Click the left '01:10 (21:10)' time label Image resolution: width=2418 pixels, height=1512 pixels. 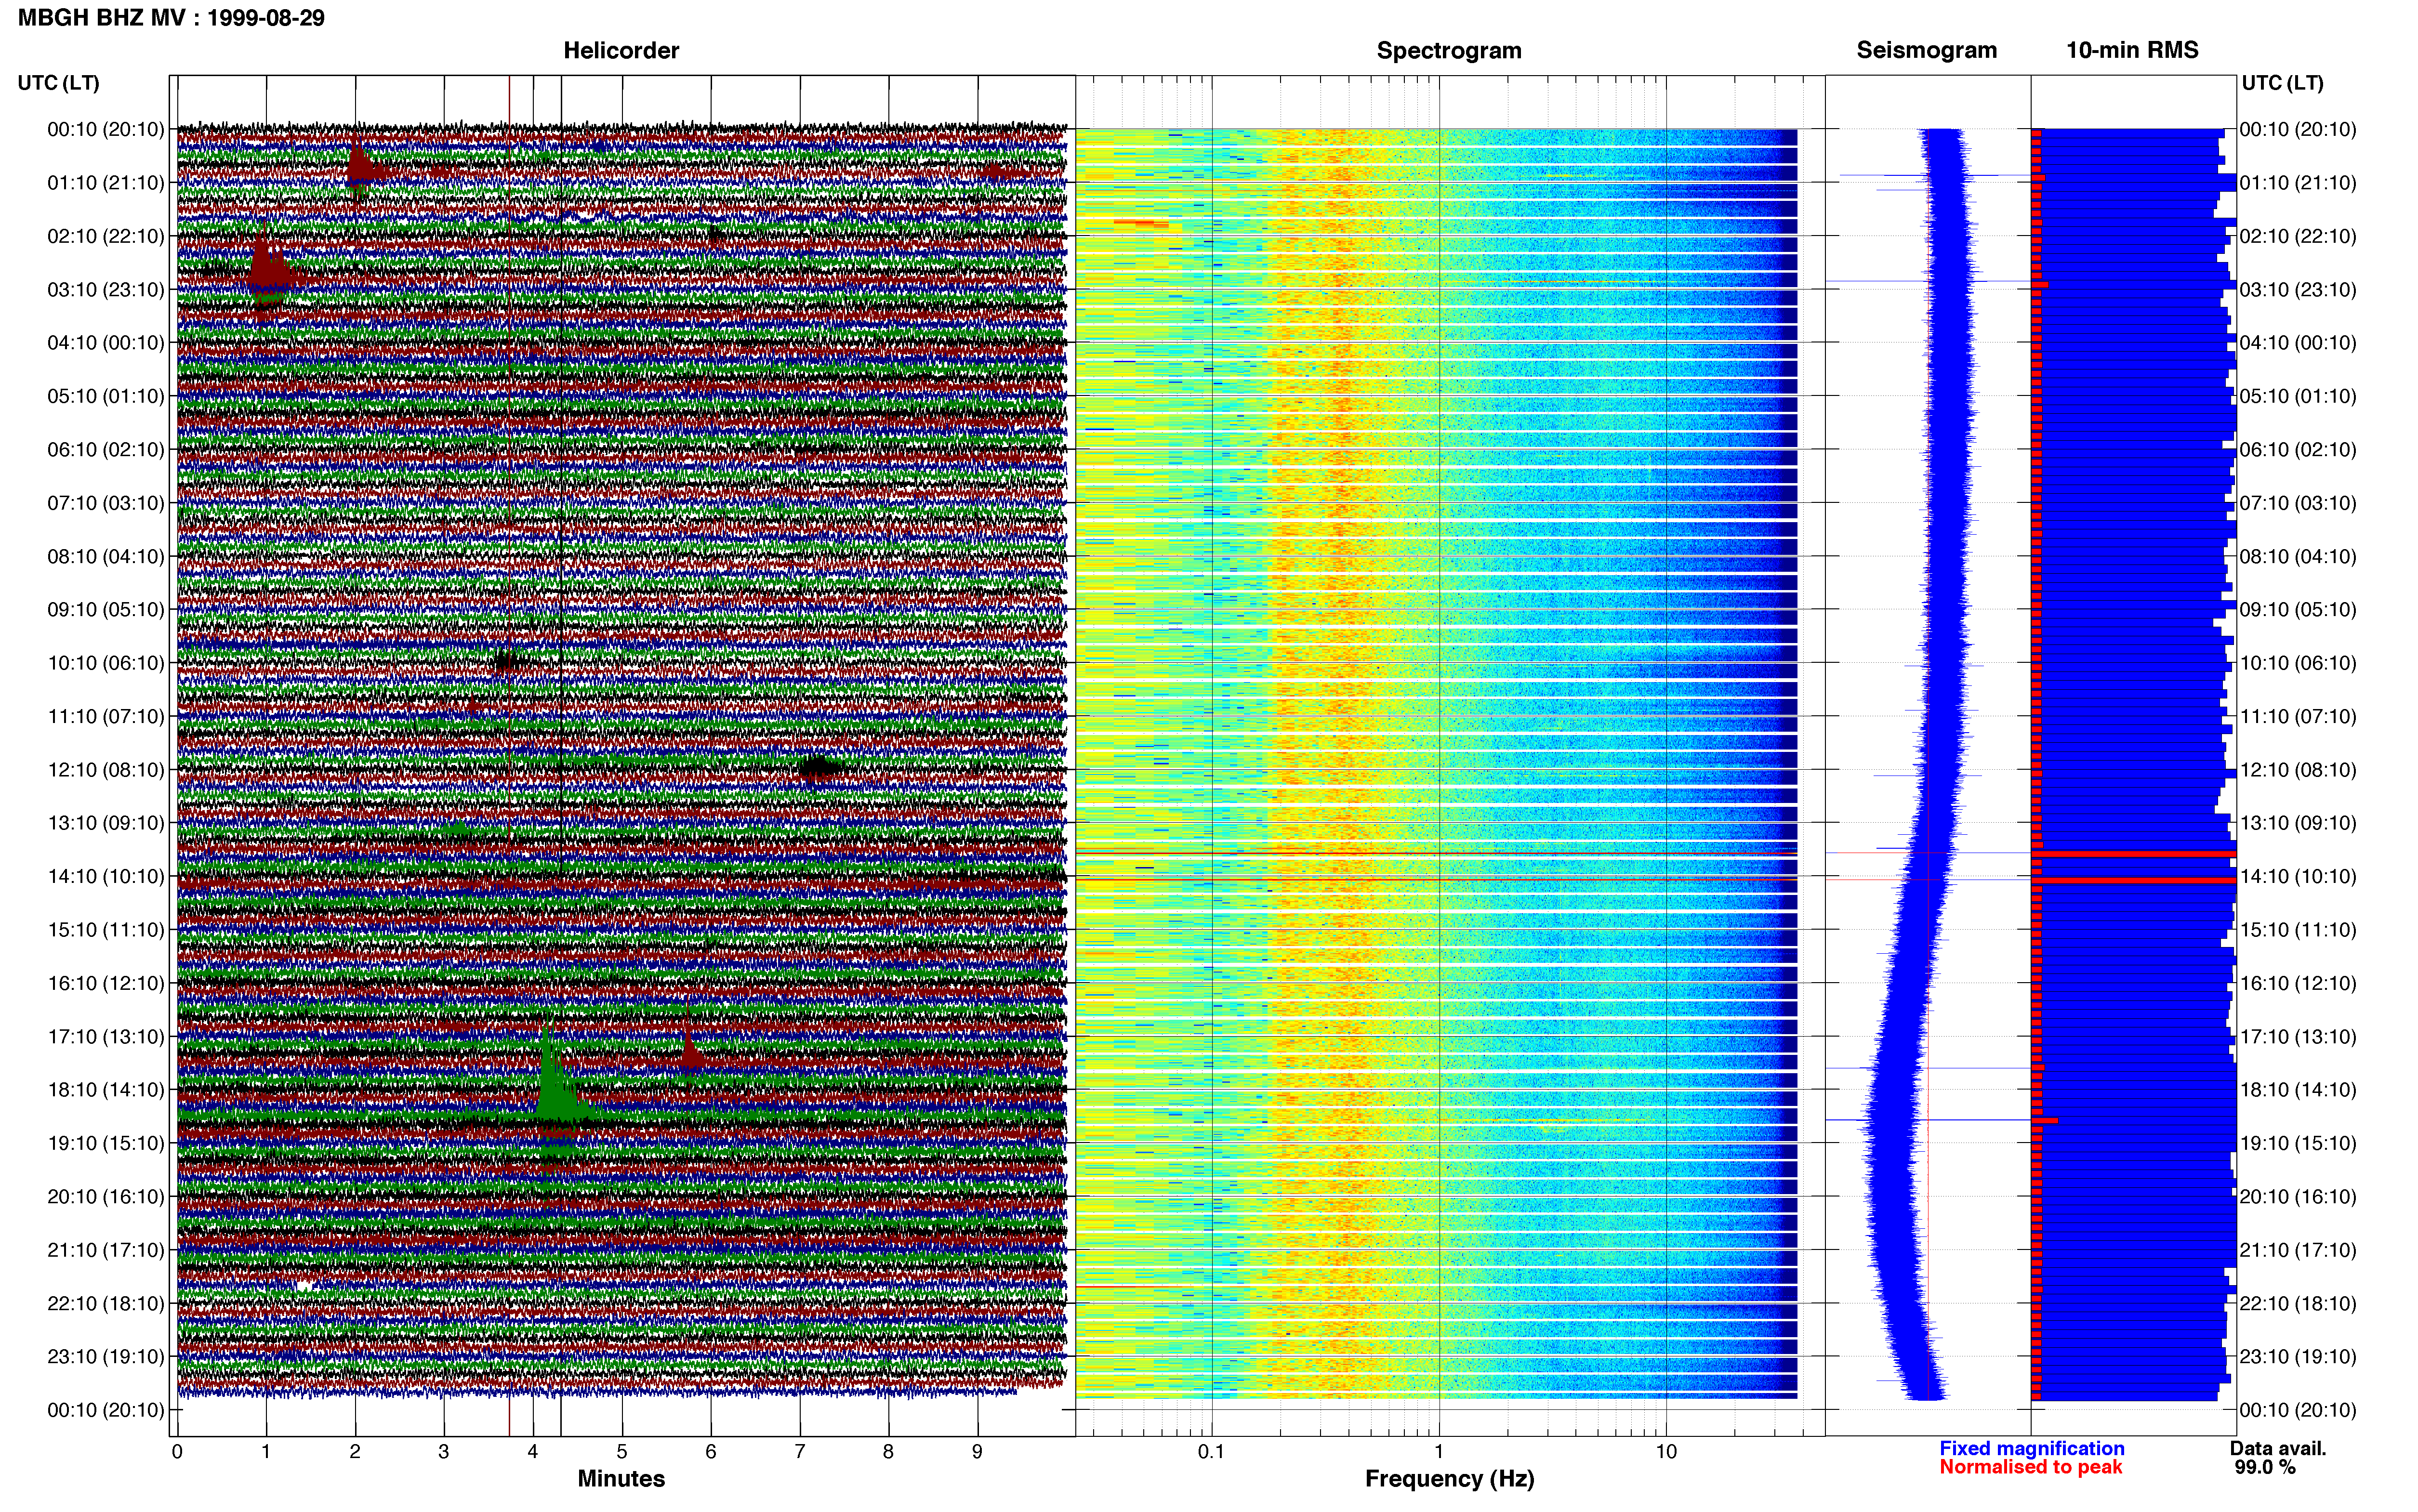click(x=106, y=183)
